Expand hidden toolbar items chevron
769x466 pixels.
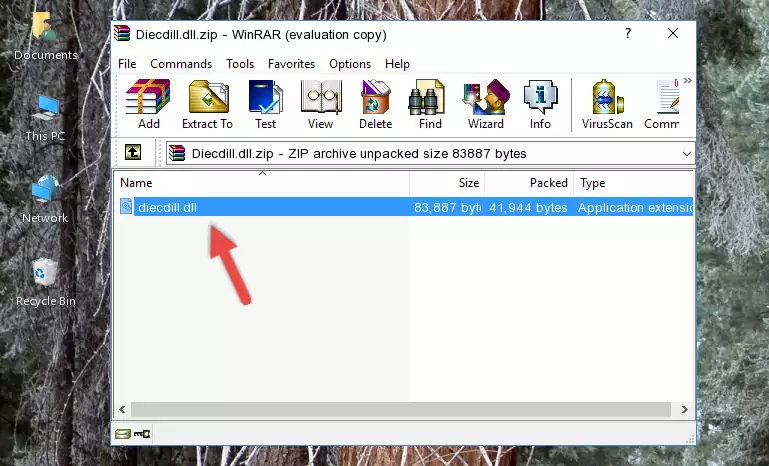pyautogui.click(x=688, y=81)
